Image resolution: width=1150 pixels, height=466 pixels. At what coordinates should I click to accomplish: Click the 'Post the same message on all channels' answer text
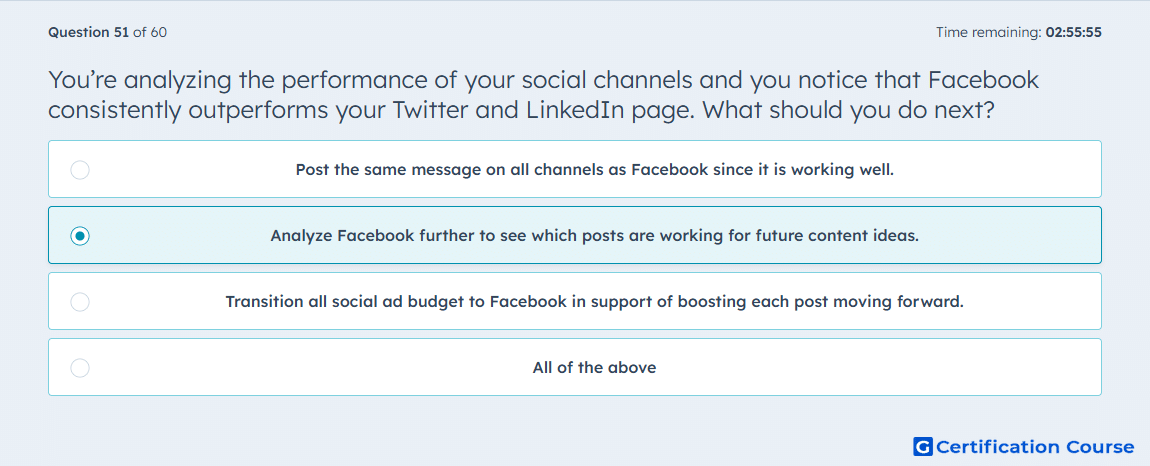point(595,170)
